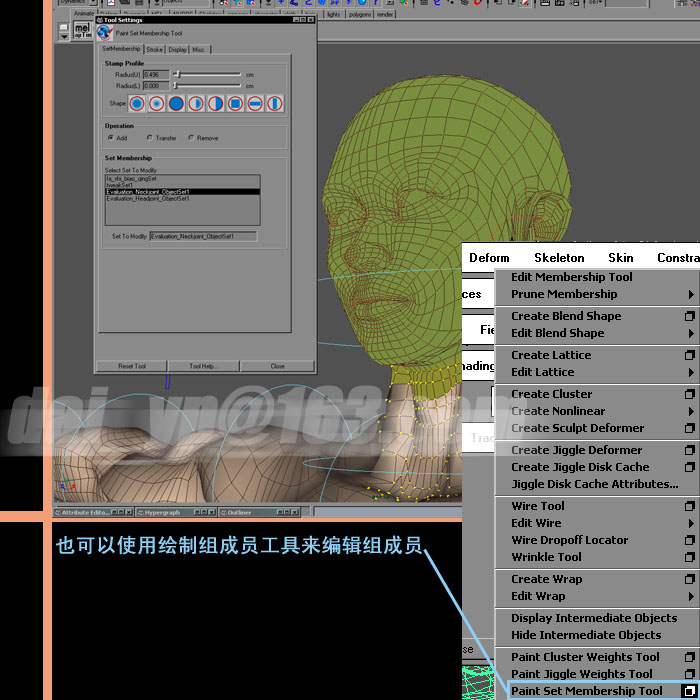Click the minimized Outliner window title bar
The image size is (700, 700).
pos(259,512)
